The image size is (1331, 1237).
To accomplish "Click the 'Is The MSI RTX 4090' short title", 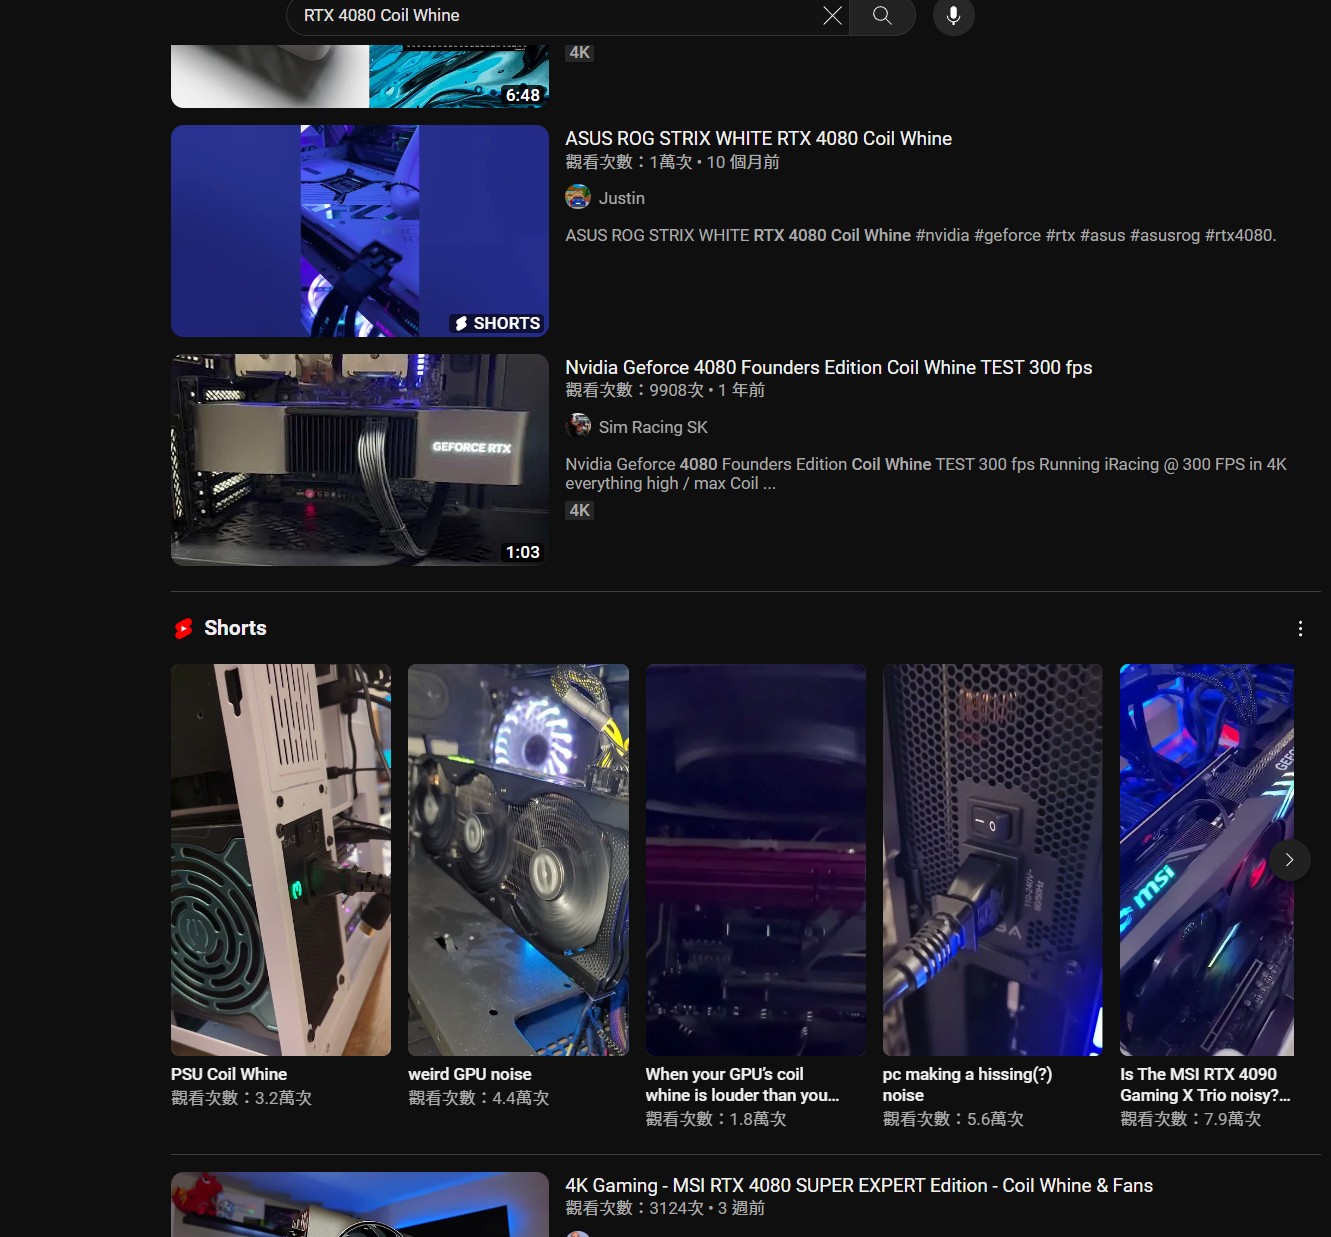I will coord(1205,1085).
